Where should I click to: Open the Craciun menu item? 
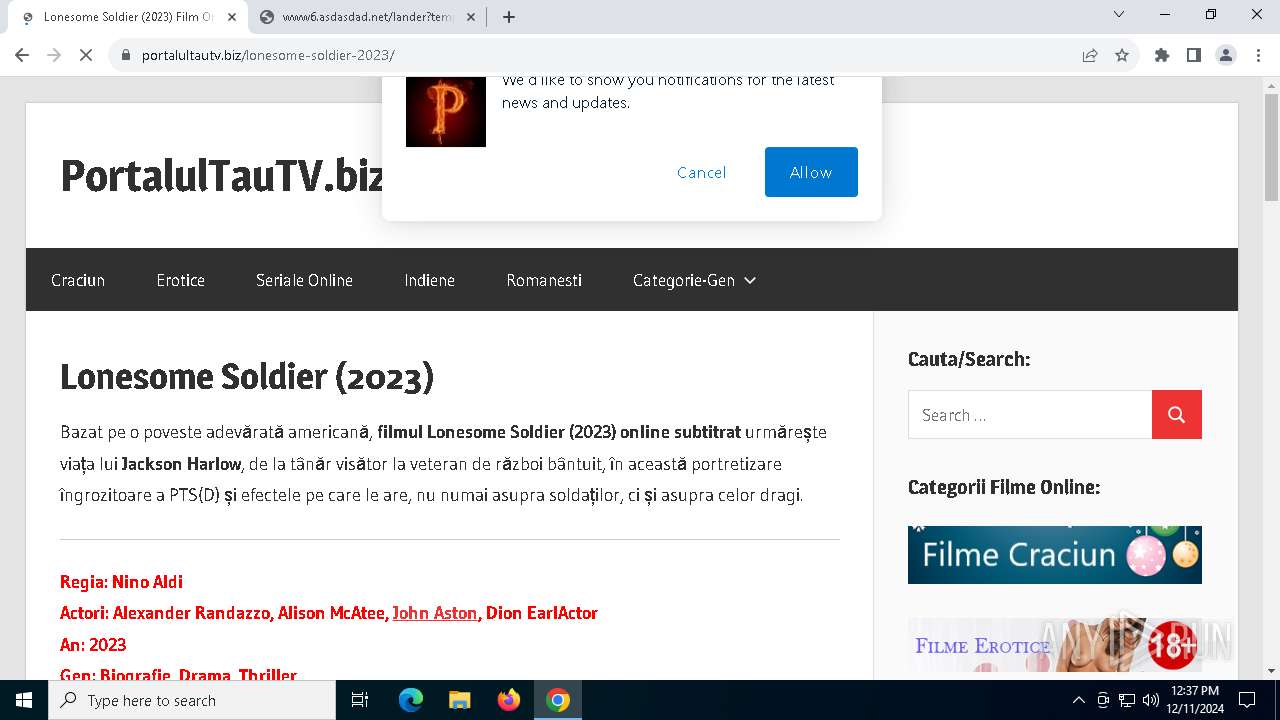pos(78,280)
